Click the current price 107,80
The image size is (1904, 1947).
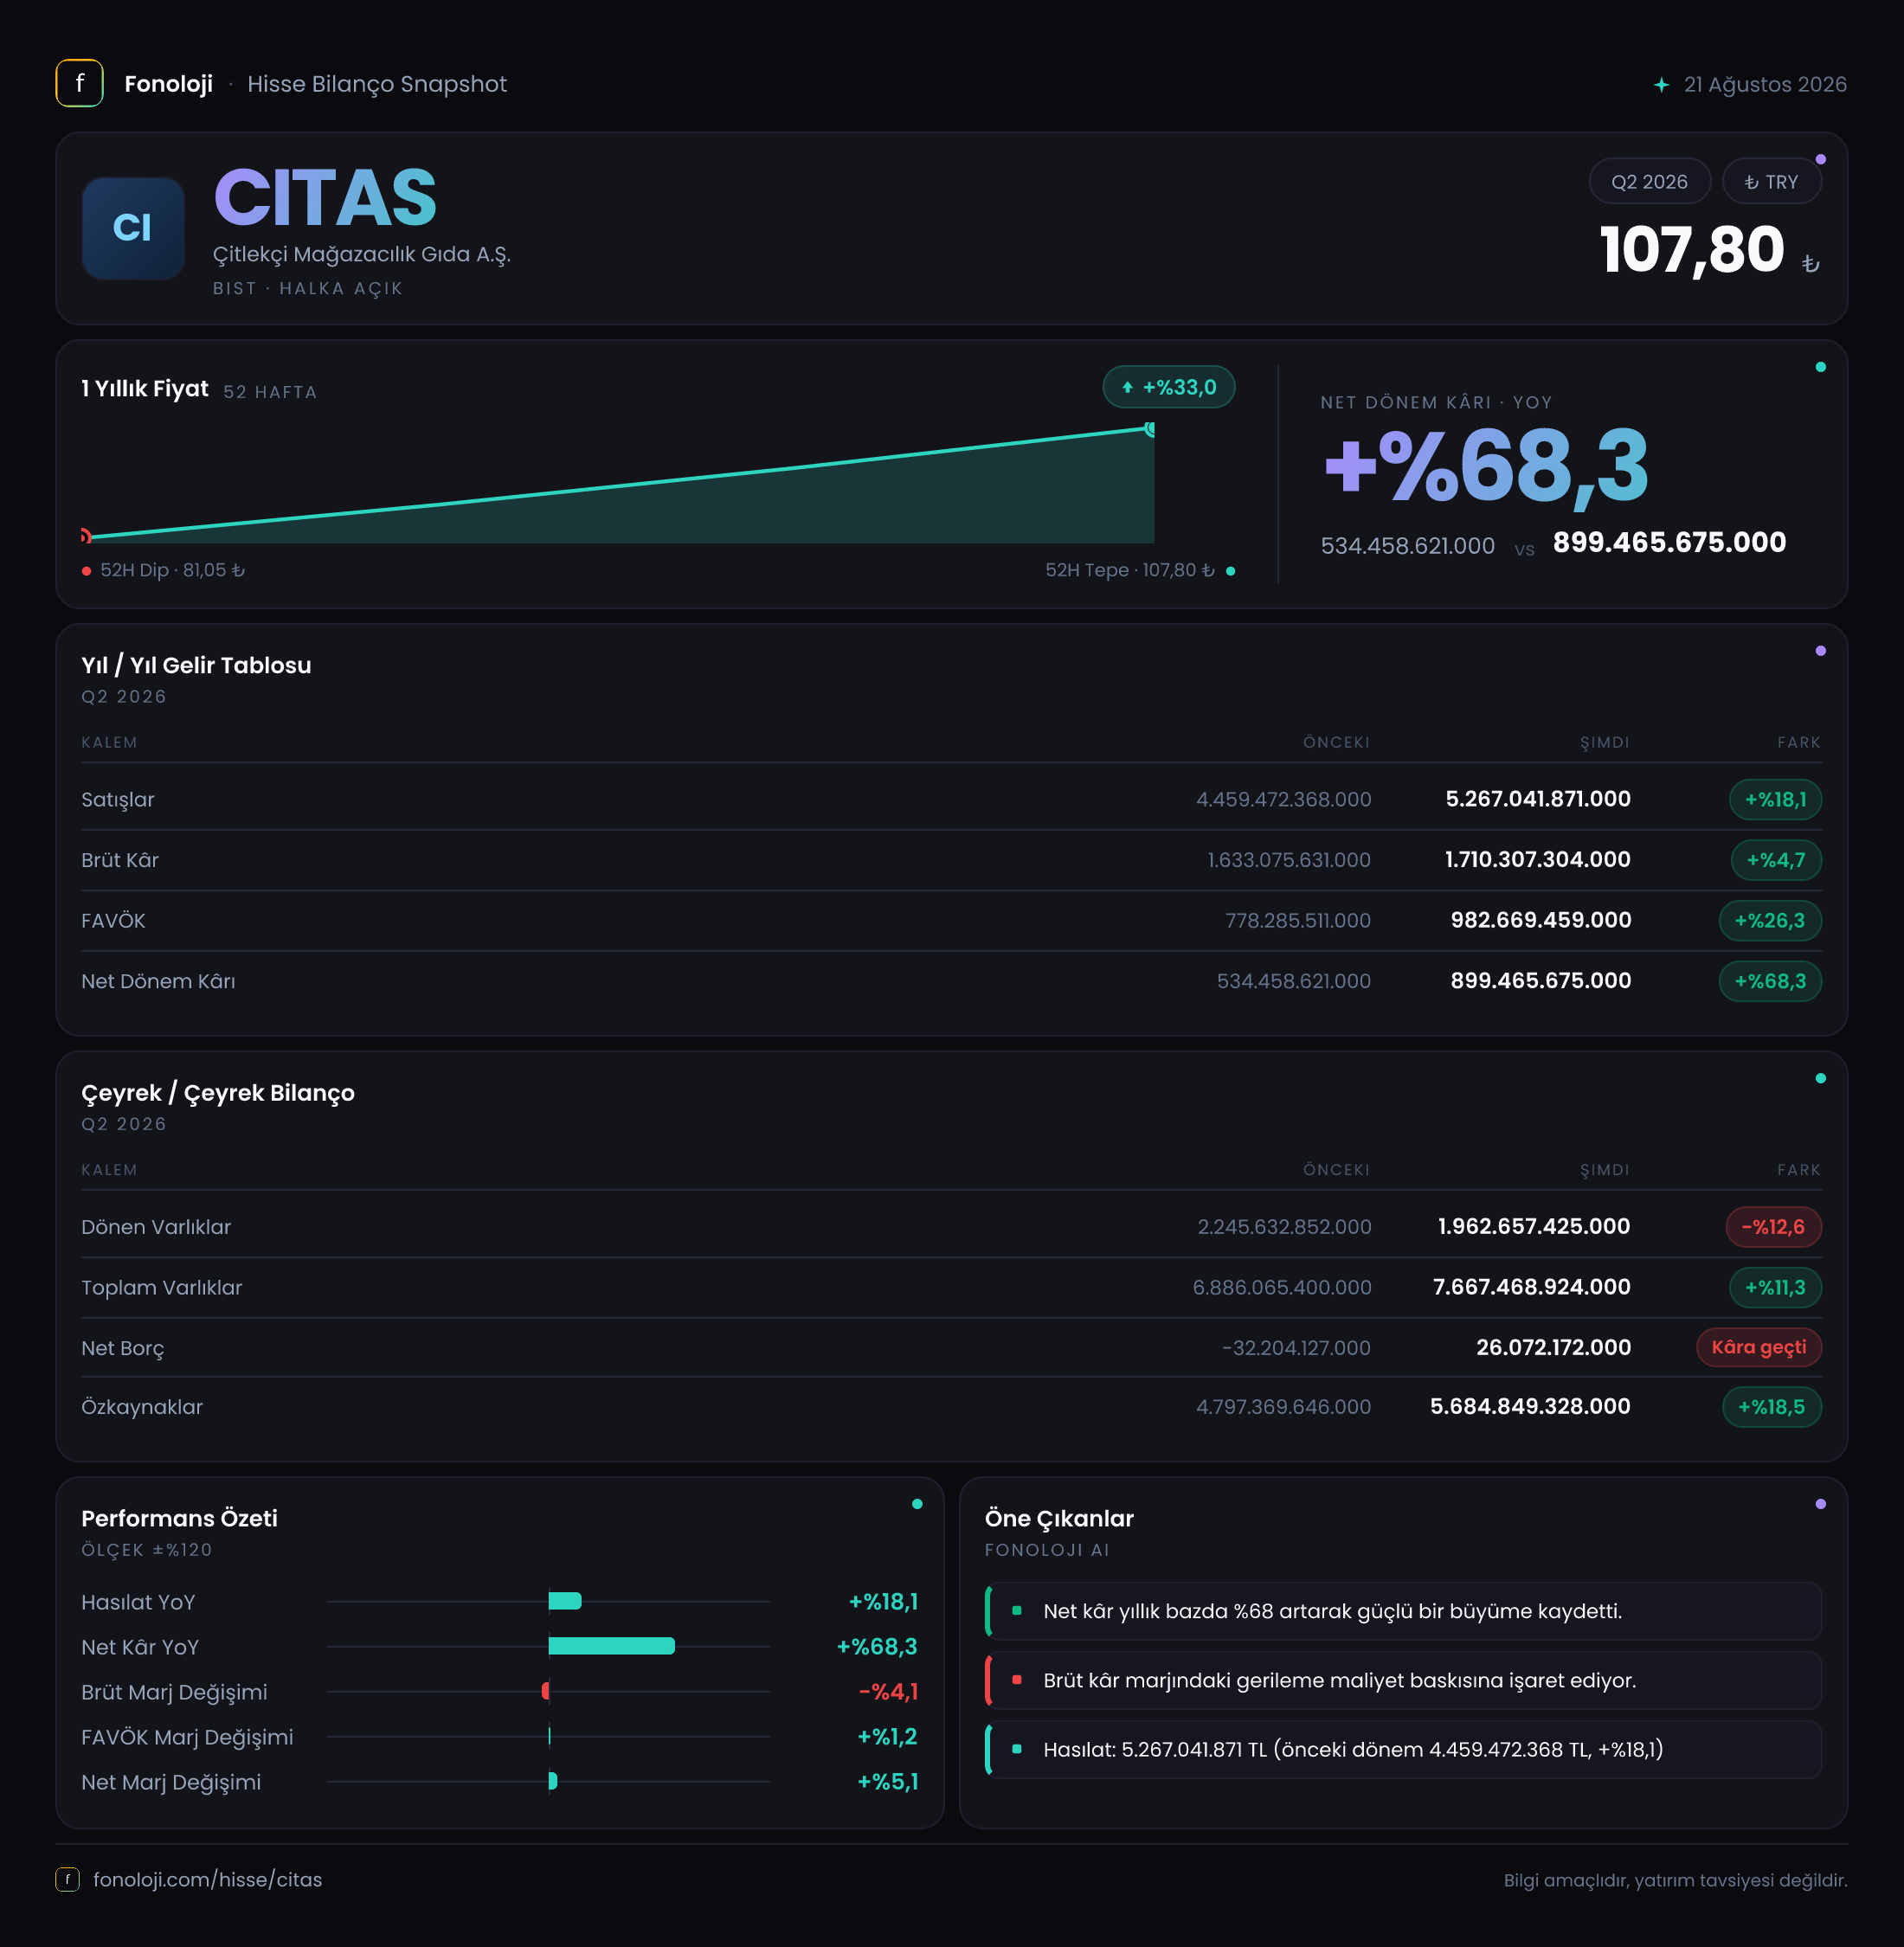(1692, 249)
